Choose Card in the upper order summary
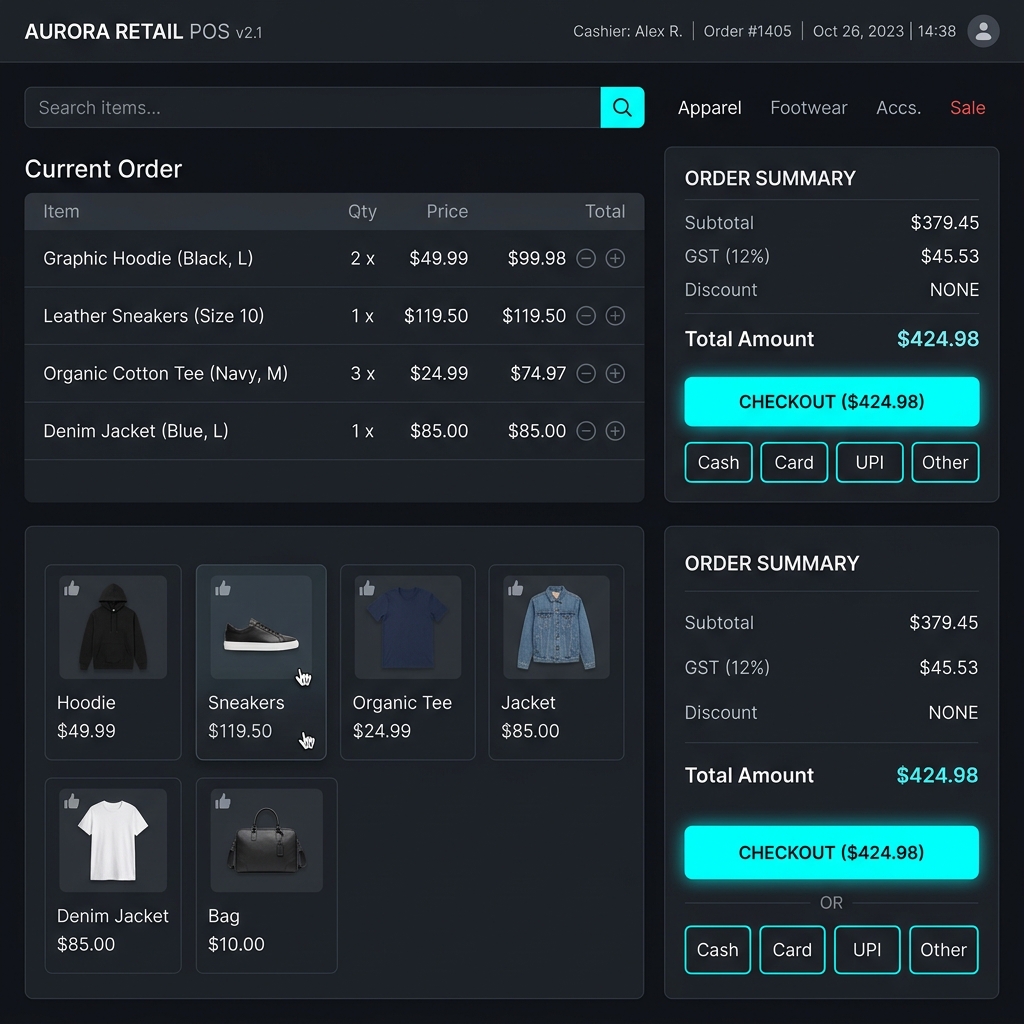The height and width of the screenshot is (1024, 1024). [x=794, y=462]
